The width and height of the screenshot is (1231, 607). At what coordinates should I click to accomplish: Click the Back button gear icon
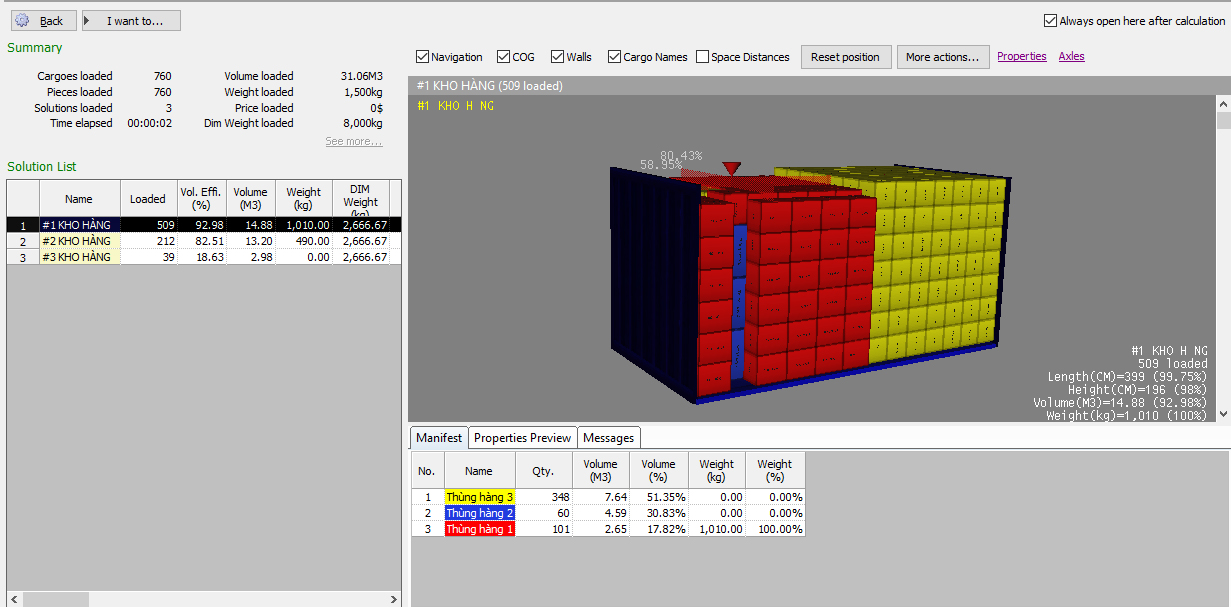tap(22, 21)
